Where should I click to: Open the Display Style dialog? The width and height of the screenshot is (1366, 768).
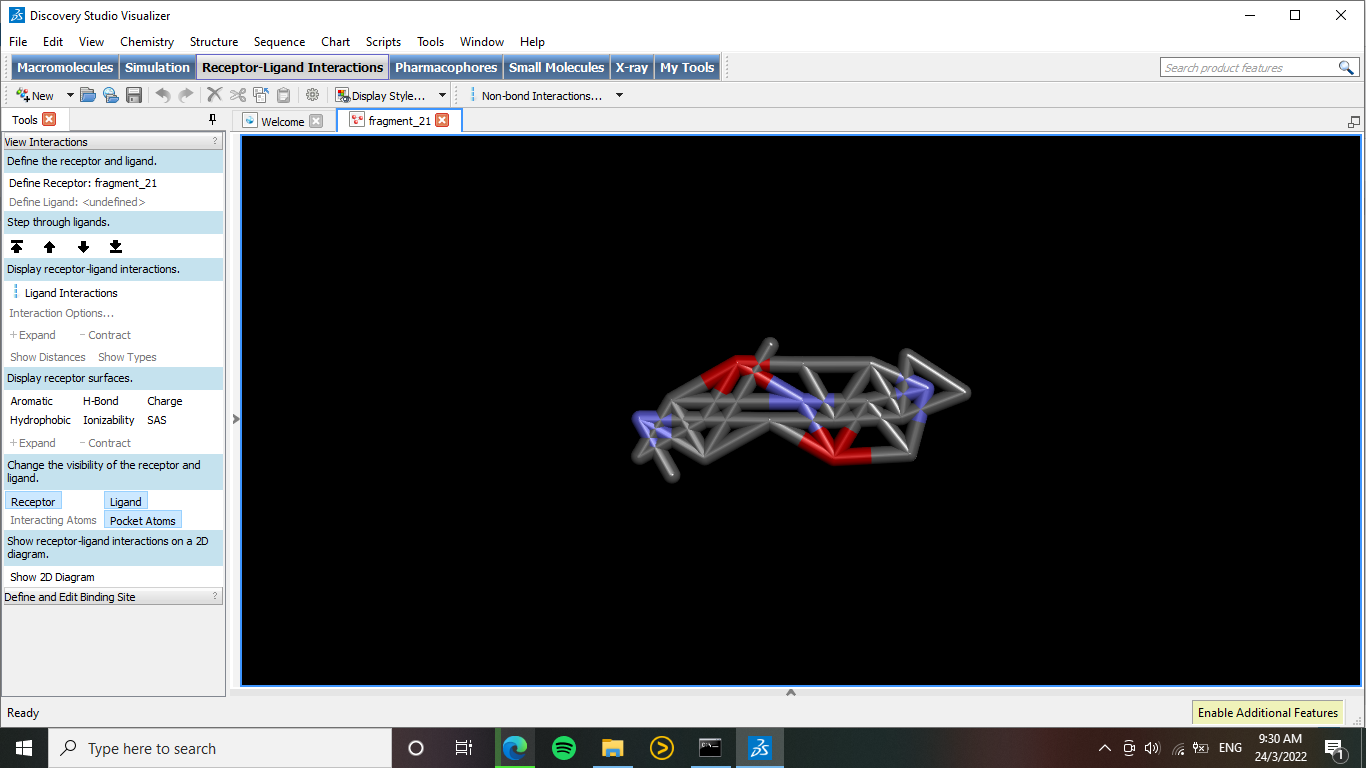pos(381,95)
